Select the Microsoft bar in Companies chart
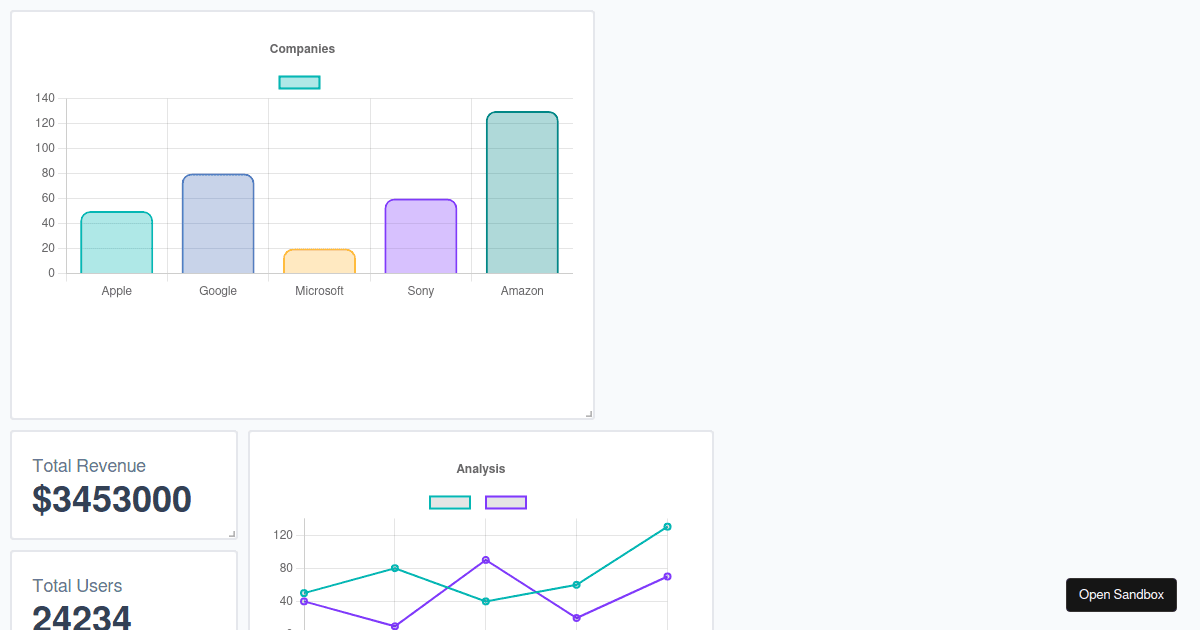Image resolution: width=1200 pixels, height=630 pixels. coord(319,261)
